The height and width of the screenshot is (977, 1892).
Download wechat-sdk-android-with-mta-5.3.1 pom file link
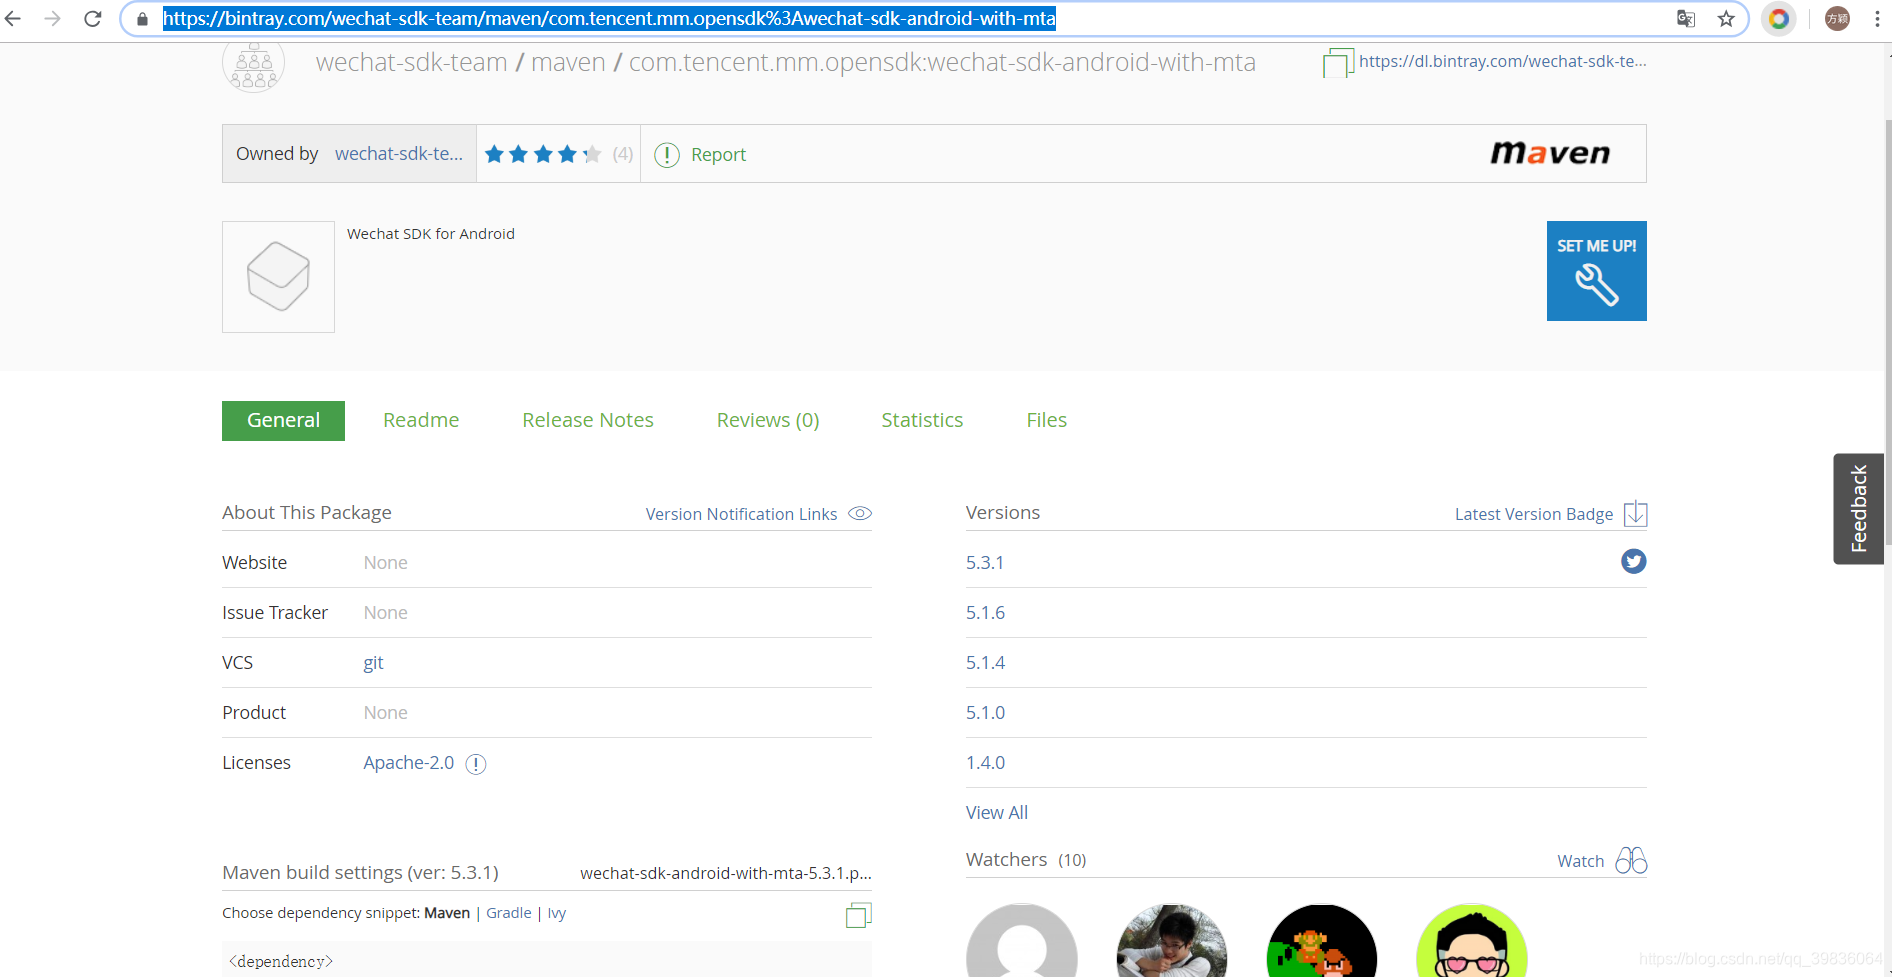point(726,873)
